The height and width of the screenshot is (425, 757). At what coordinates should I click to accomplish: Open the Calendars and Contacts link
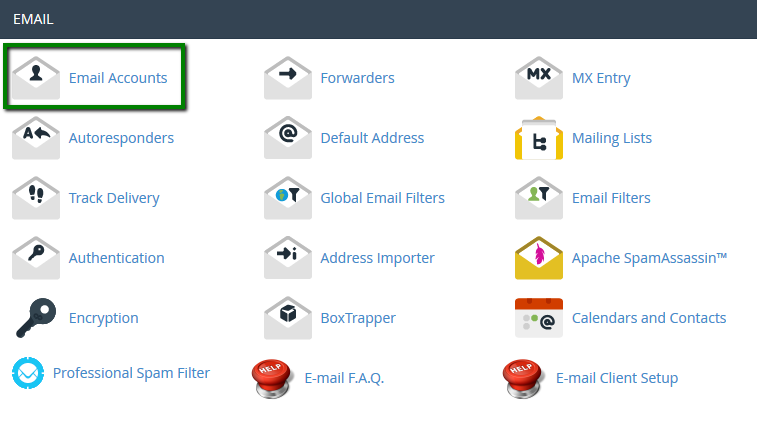[649, 318]
